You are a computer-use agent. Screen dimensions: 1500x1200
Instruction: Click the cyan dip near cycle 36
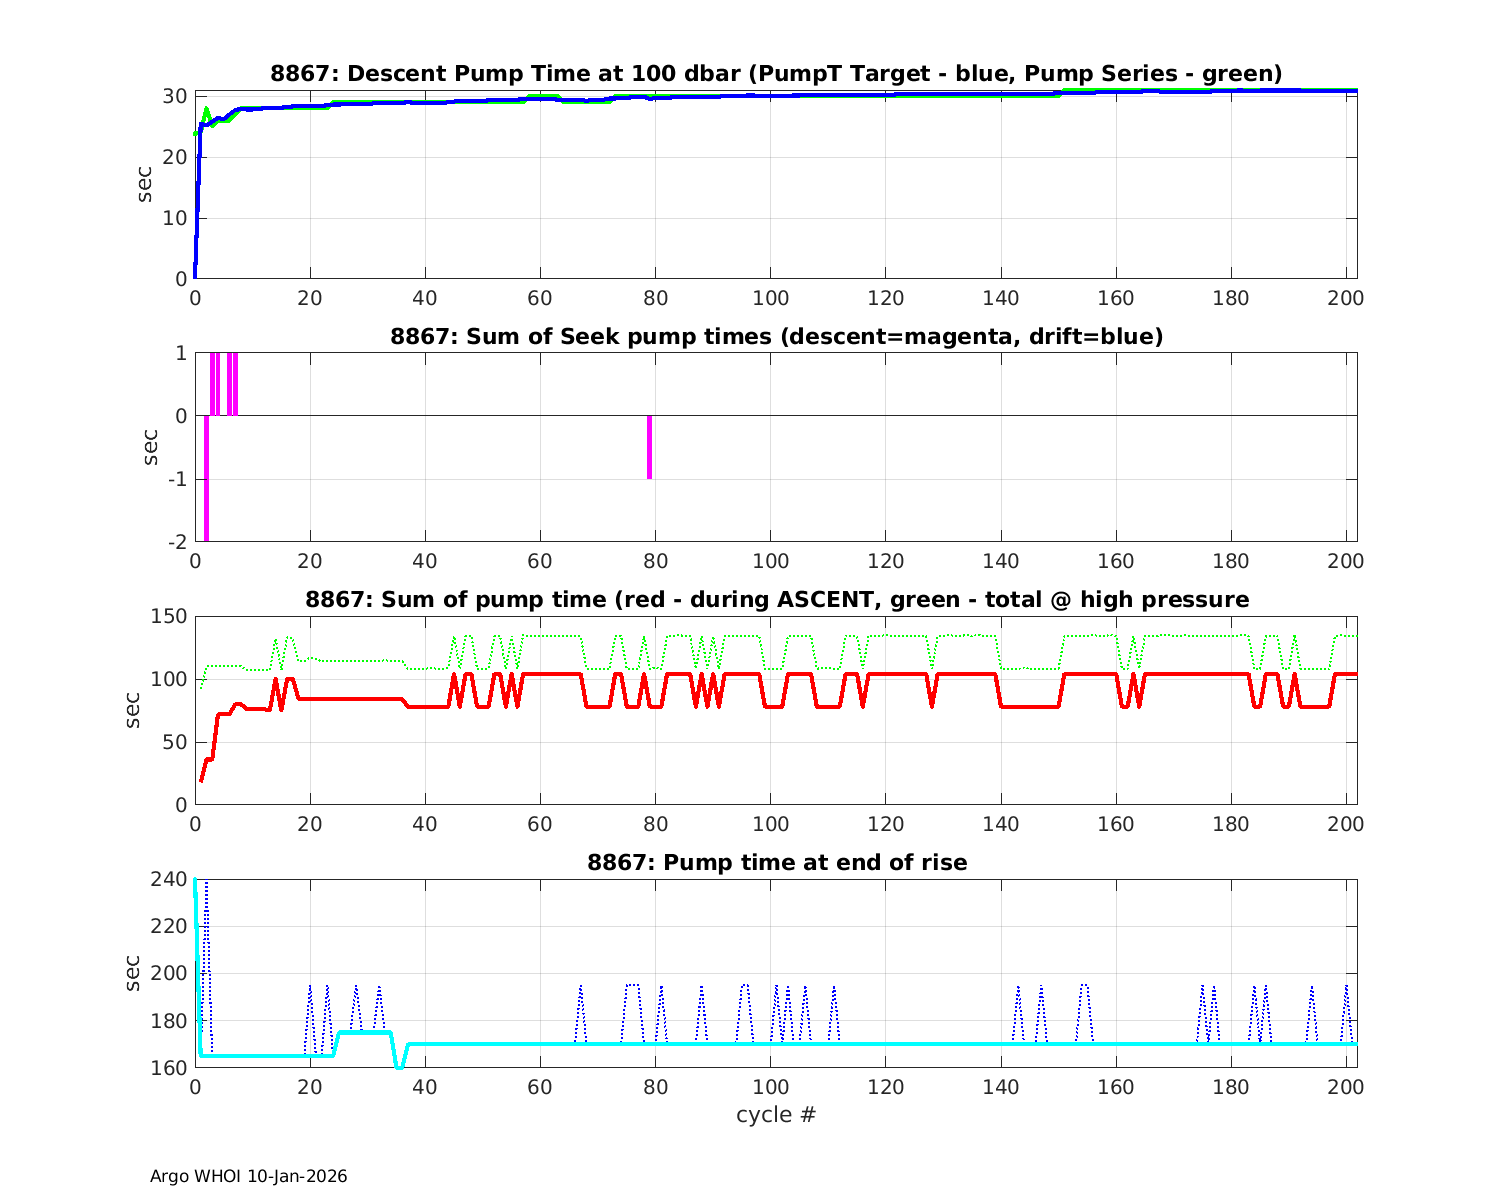[400, 1064]
